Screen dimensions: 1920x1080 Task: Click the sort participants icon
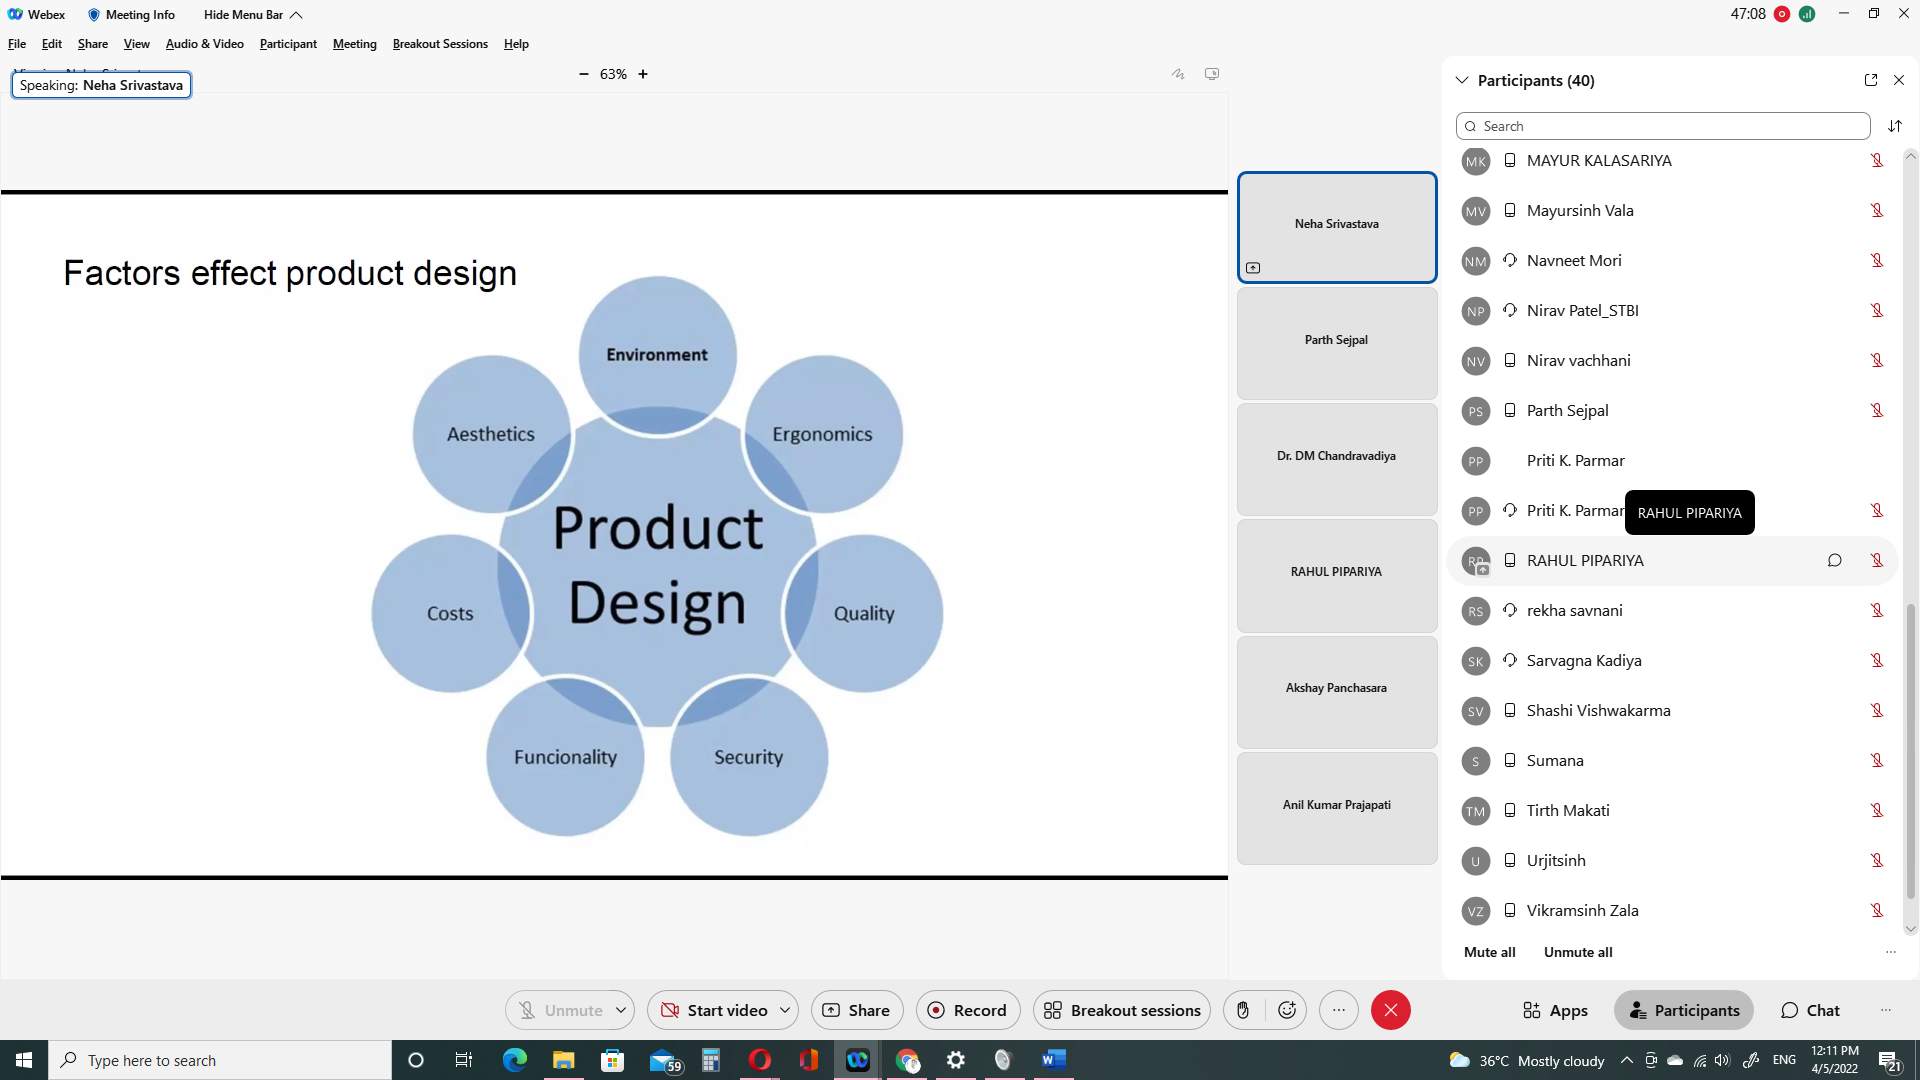1894,126
